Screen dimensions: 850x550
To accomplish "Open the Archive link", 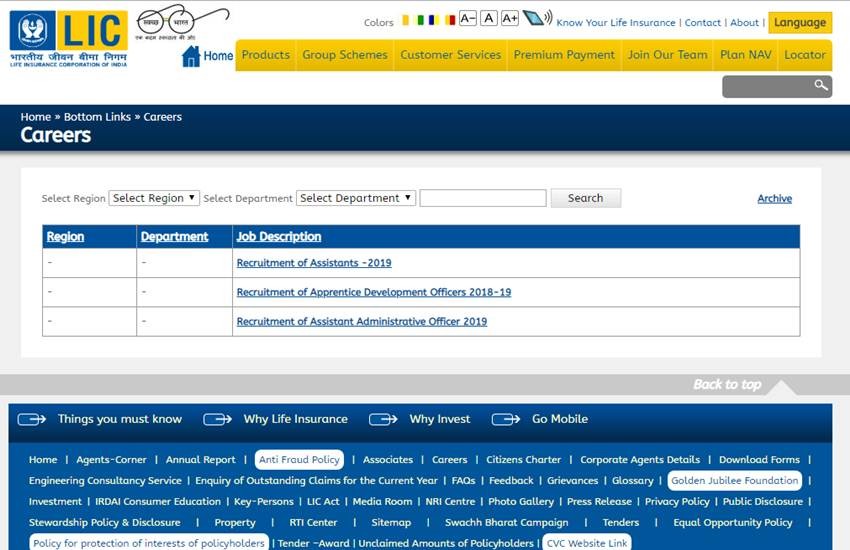I will point(774,199).
